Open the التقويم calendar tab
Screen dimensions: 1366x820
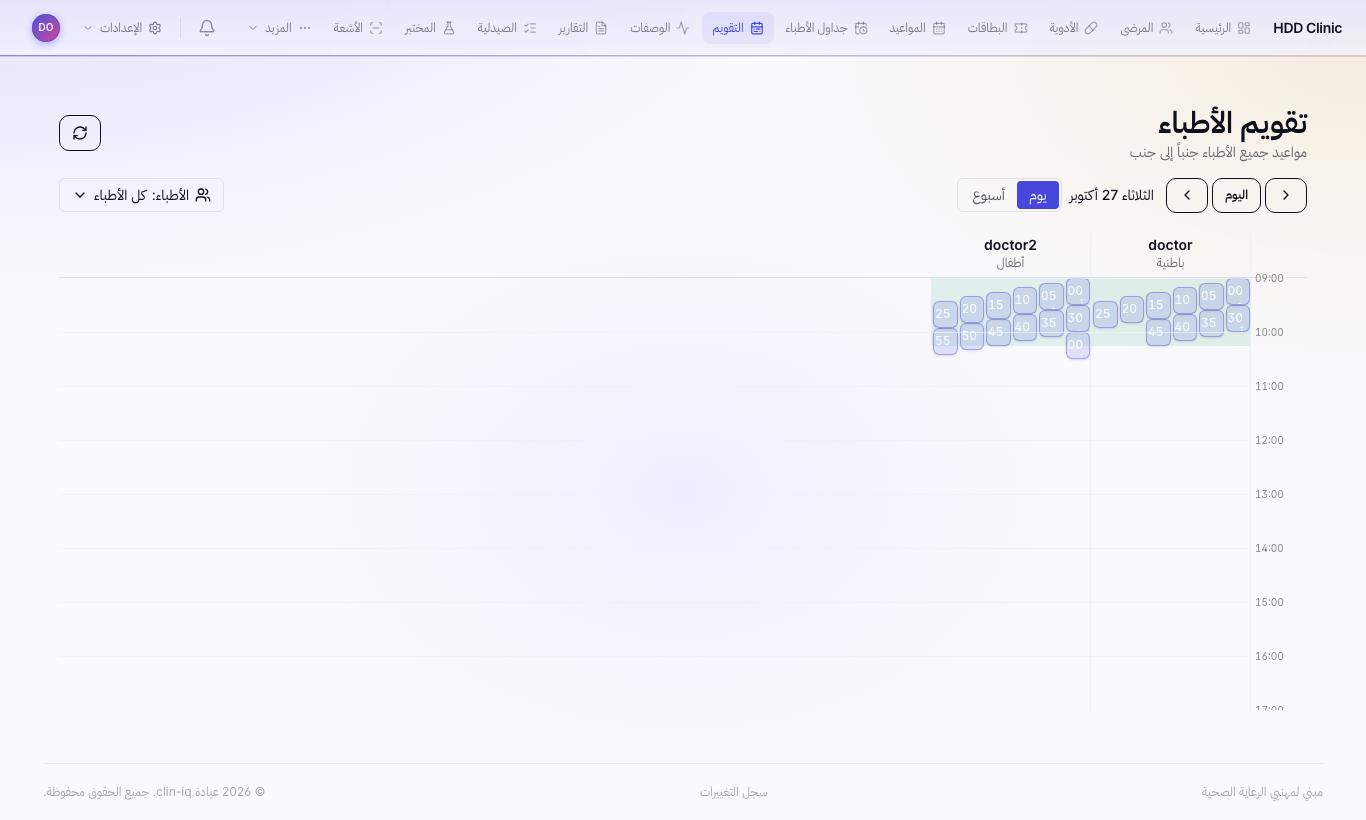[738, 28]
